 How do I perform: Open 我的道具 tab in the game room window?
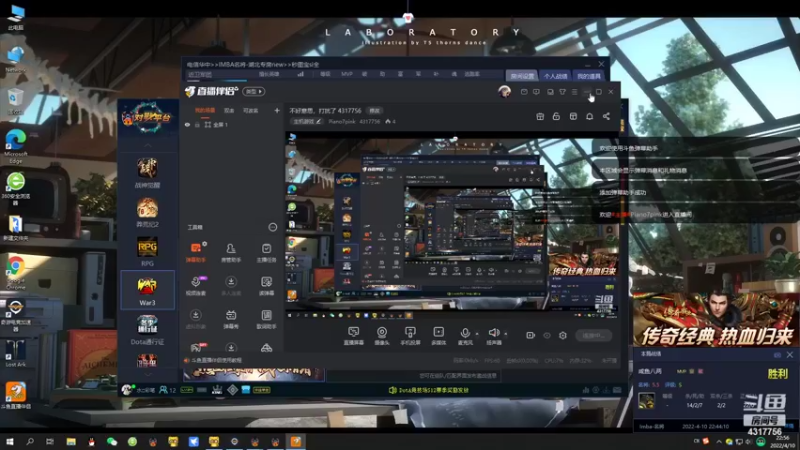(589, 76)
